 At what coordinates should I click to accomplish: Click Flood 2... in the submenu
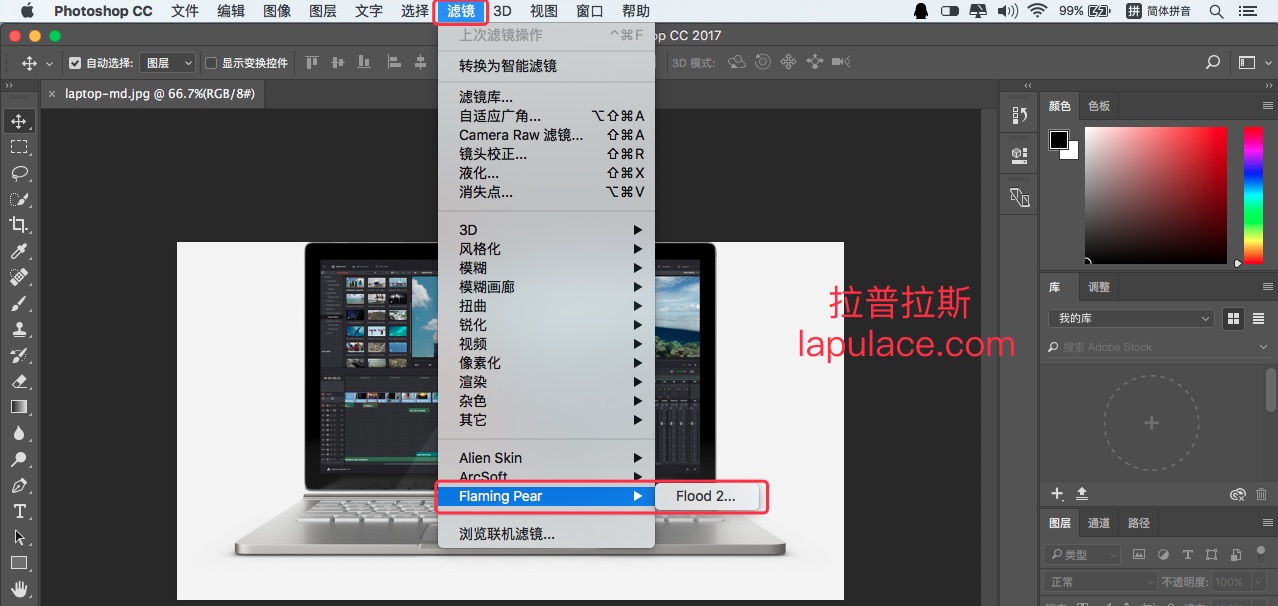click(x=706, y=496)
